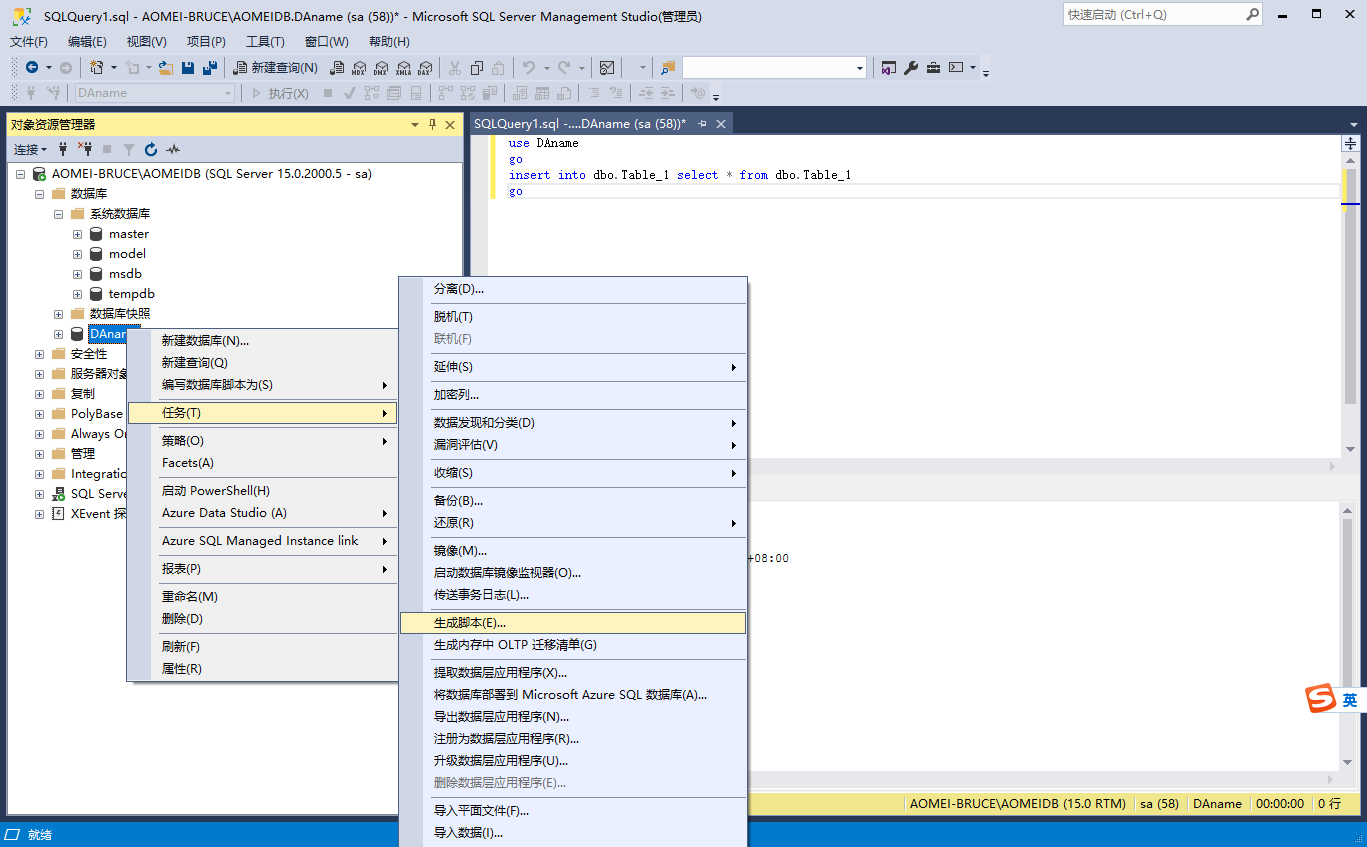Click the insert into statement line
Image resolution: width=1367 pixels, height=847 pixels.
click(680, 175)
